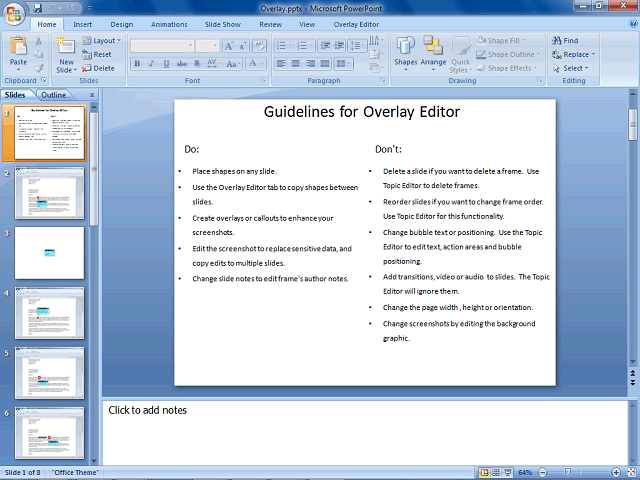Click the Delete slide button

point(98,68)
